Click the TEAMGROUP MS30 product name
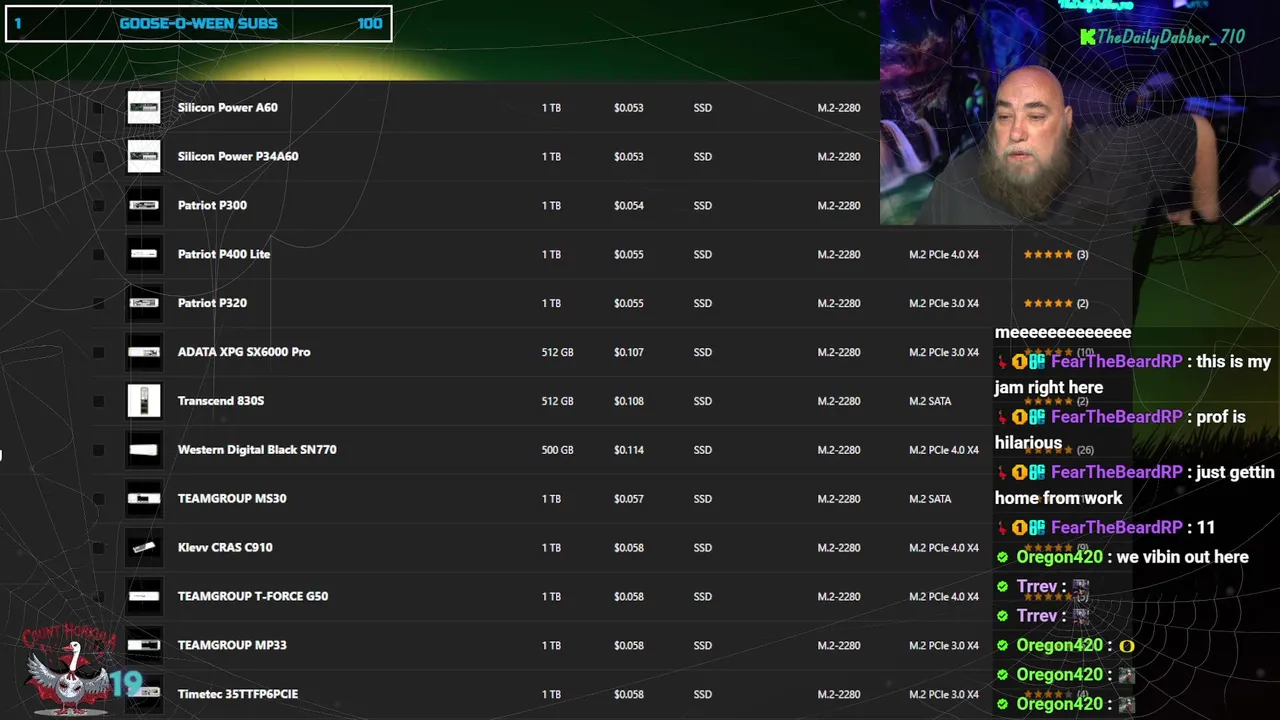 (x=232, y=498)
